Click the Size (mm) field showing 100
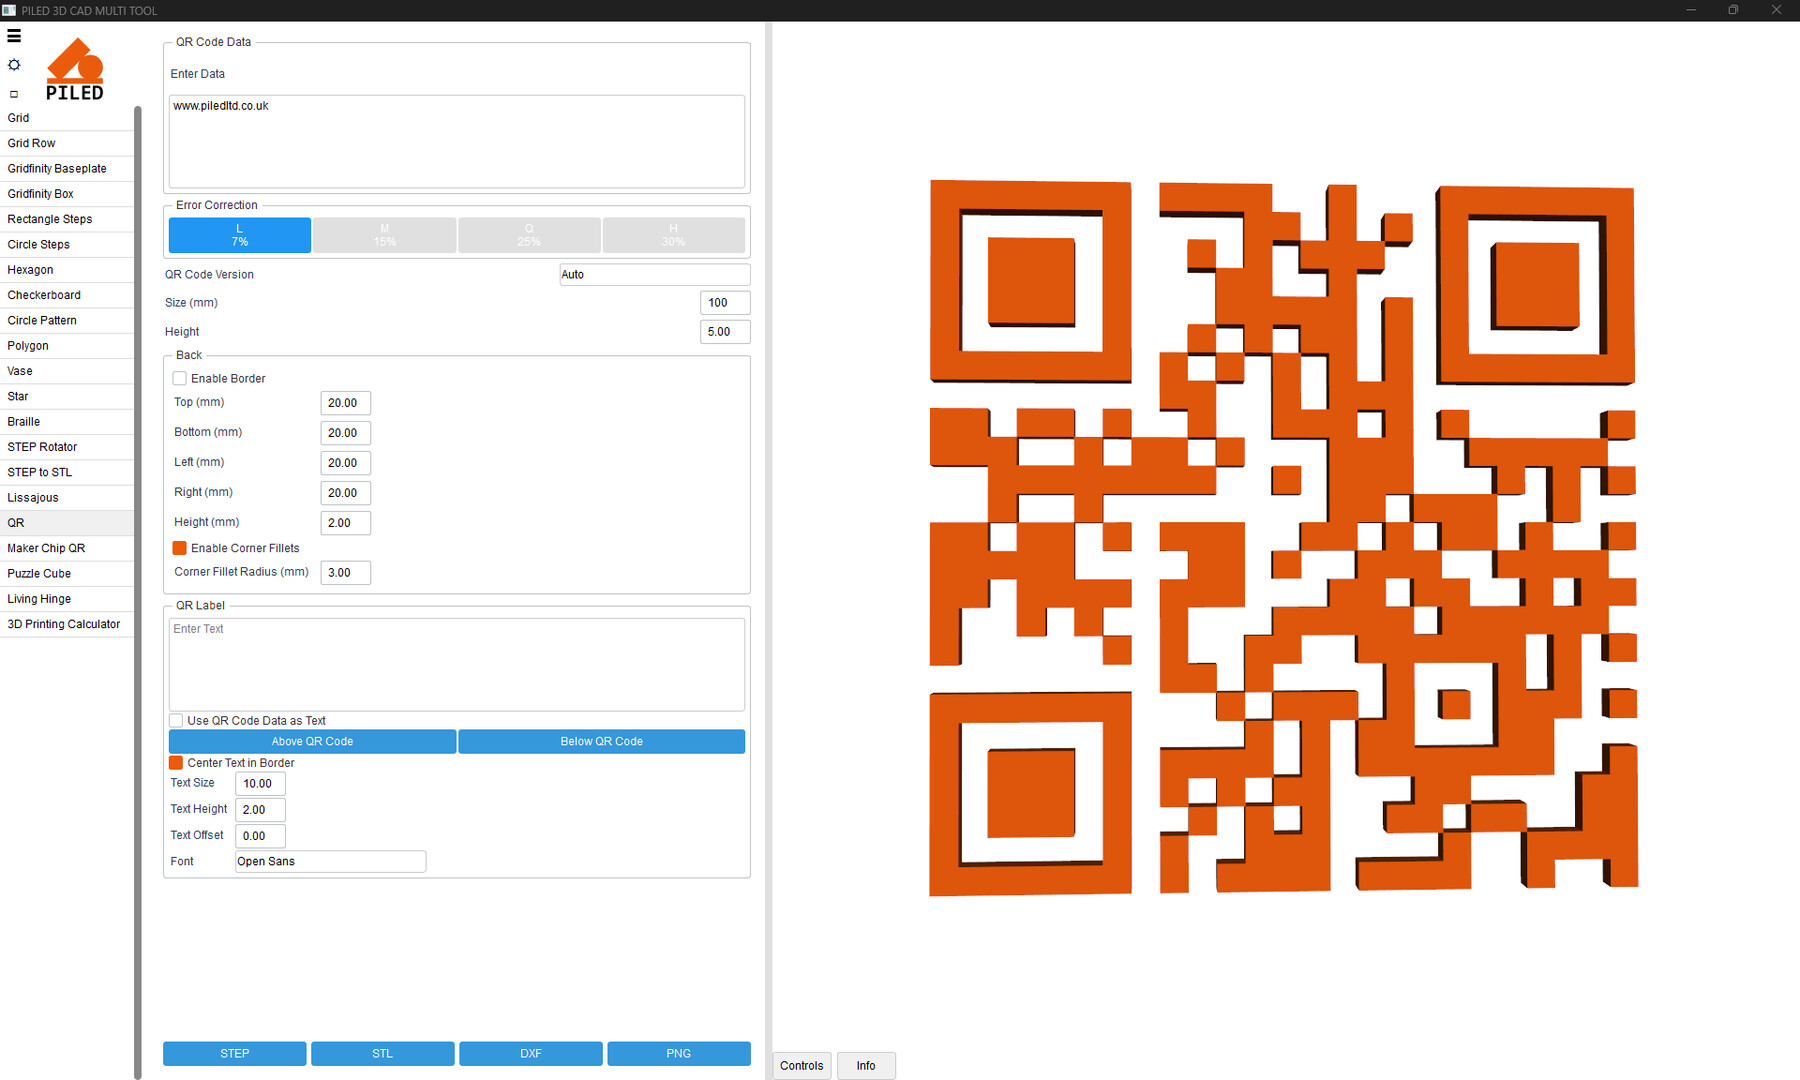 tap(725, 303)
